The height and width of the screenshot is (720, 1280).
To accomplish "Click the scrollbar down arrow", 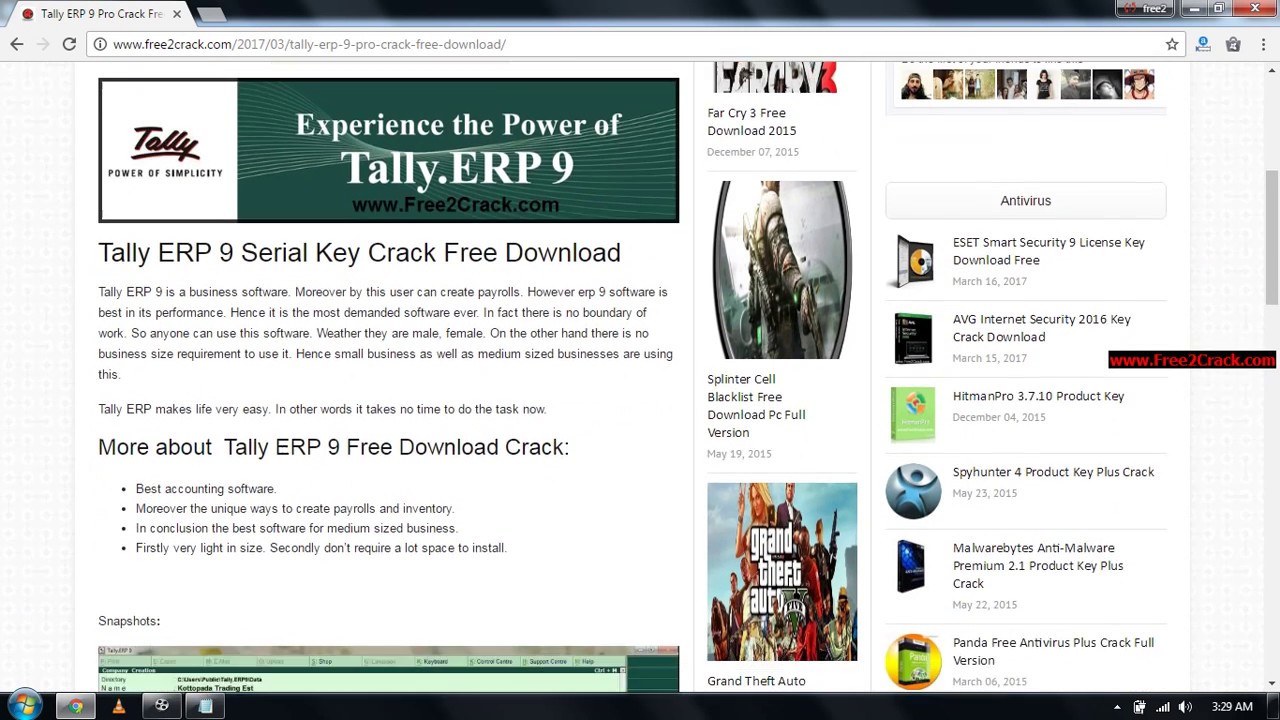I will (1272, 683).
